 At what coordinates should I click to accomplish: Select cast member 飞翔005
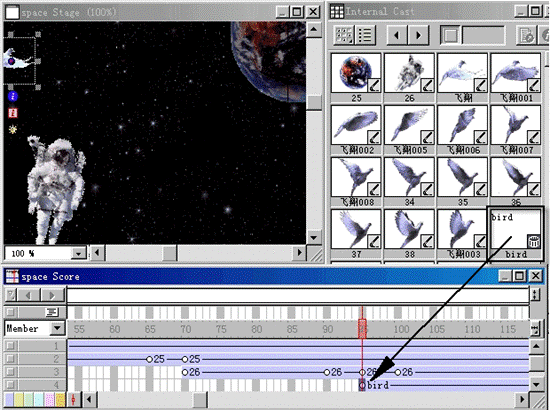[x=409, y=130]
